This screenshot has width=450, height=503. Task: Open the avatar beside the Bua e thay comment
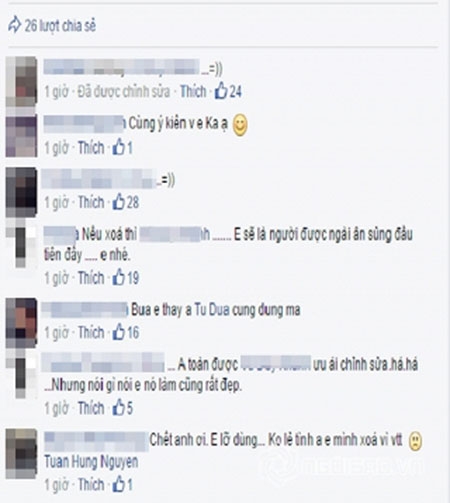(x=21, y=323)
